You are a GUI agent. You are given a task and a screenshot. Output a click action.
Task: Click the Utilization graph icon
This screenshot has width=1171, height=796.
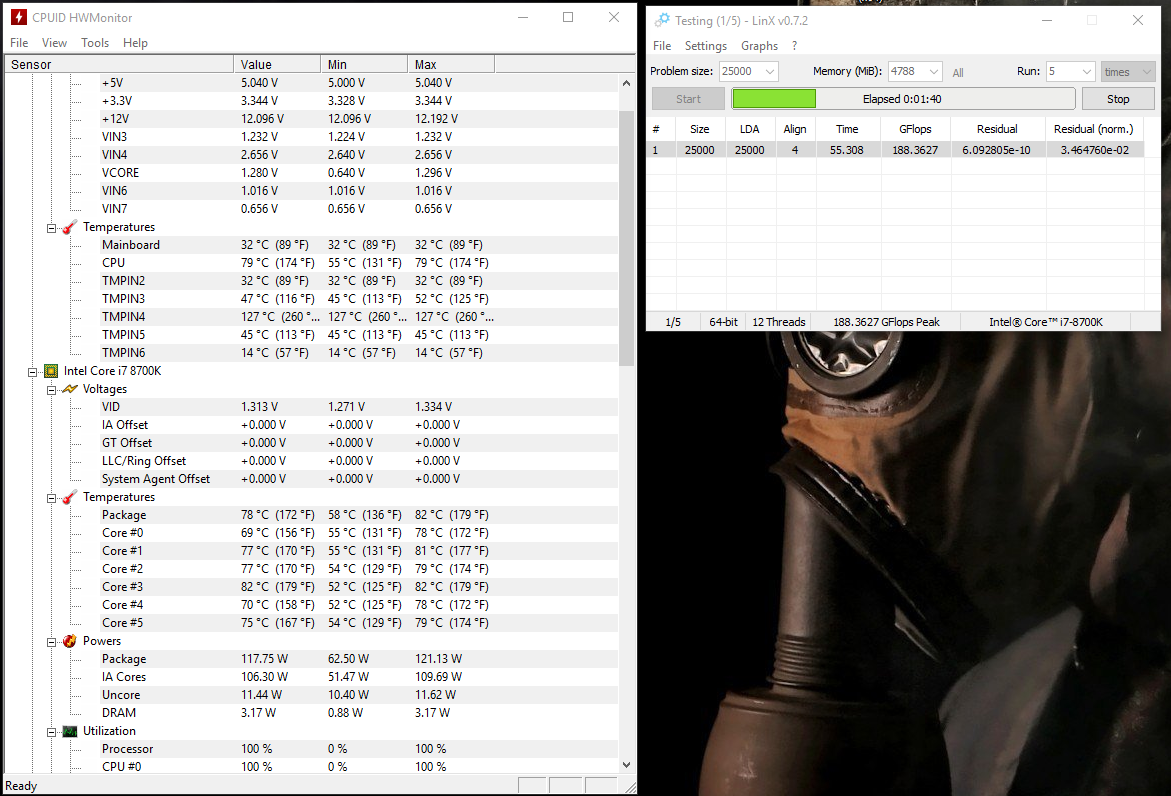69,731
